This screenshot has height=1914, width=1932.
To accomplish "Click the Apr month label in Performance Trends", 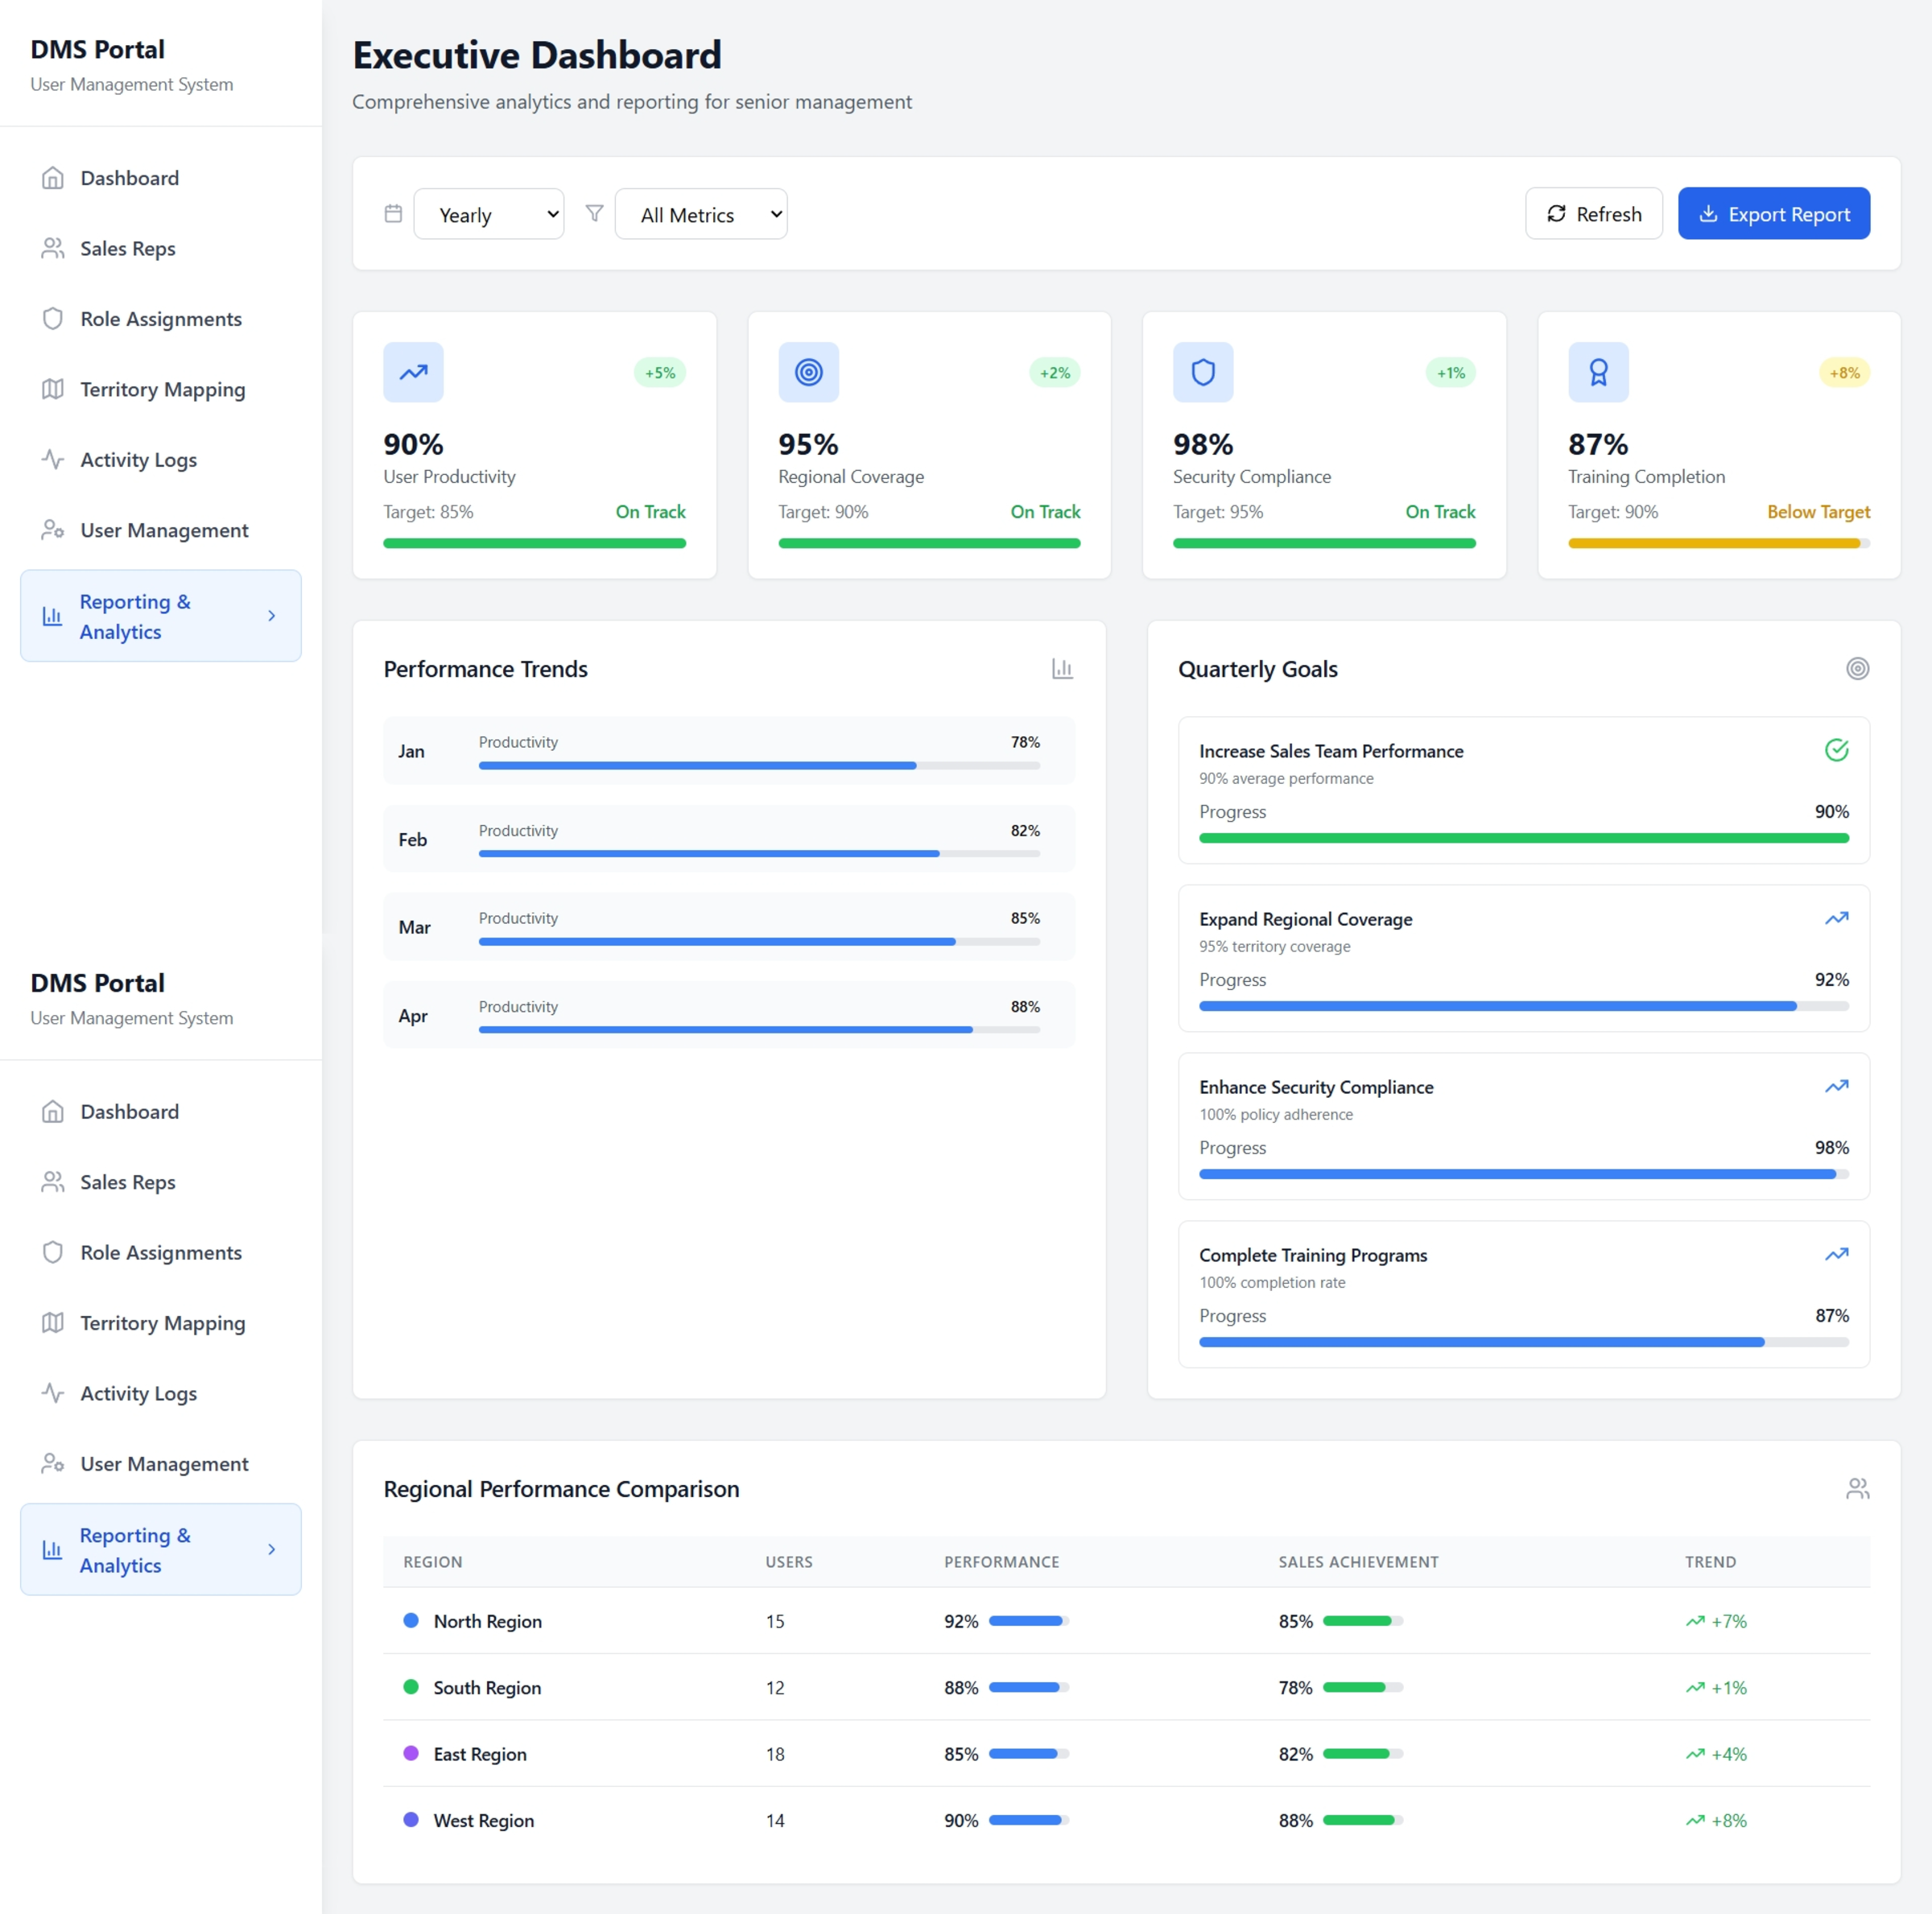I will click(413, 1016).
